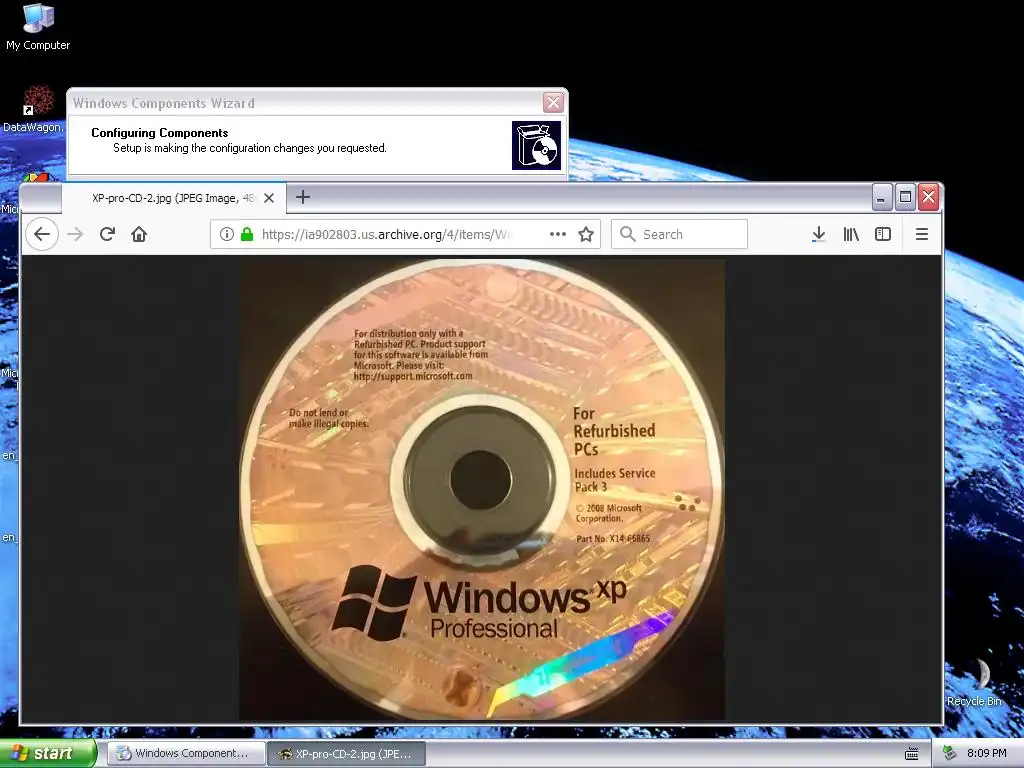This screenshot has height=768, width=1024.
Task: Switch to Windows Components taskbar button
Action: (x=186, y=753)
